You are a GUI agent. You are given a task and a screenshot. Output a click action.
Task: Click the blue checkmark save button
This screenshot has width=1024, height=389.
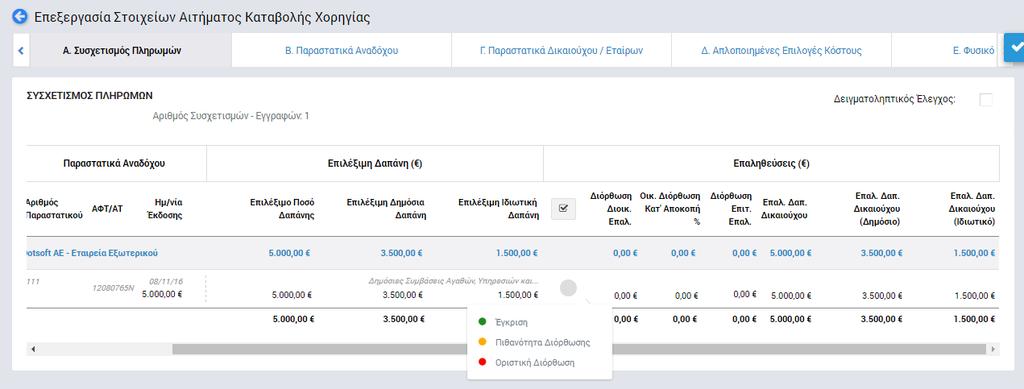tap(1014, 48)
